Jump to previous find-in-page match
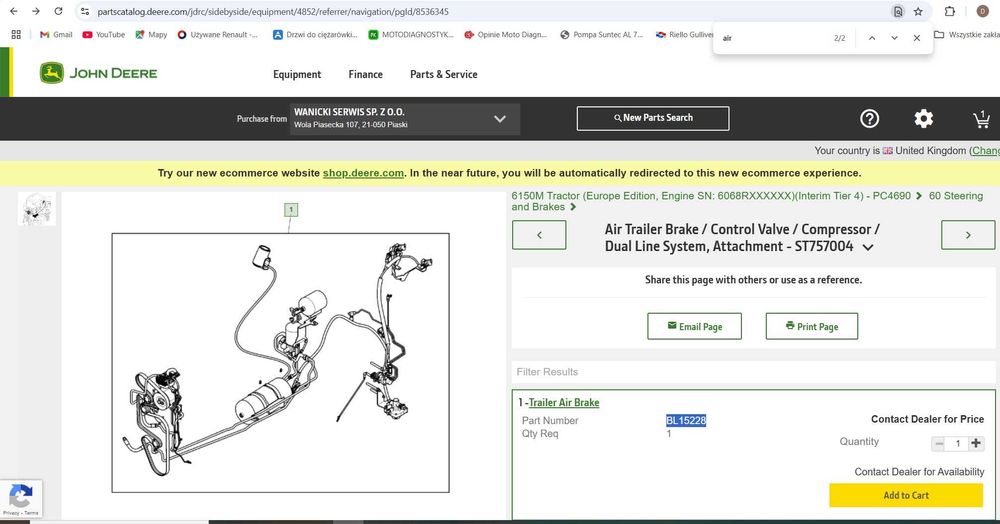Image resolution: width=1000 pixels, height=524 pixels. tap(872, 38)
